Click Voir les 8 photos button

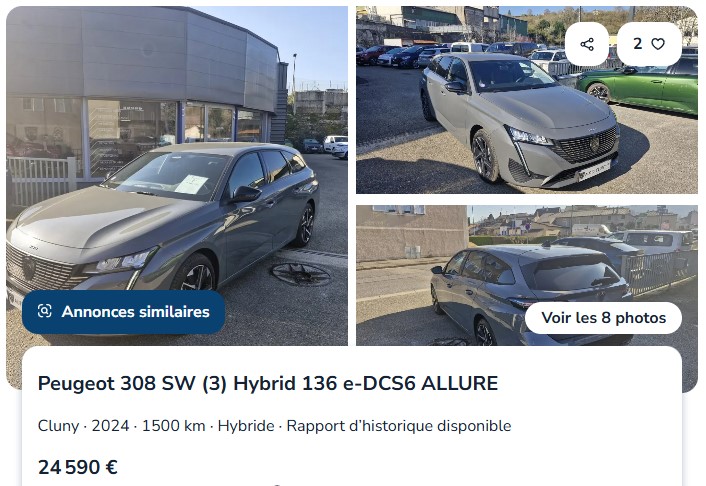click(603, 318)
